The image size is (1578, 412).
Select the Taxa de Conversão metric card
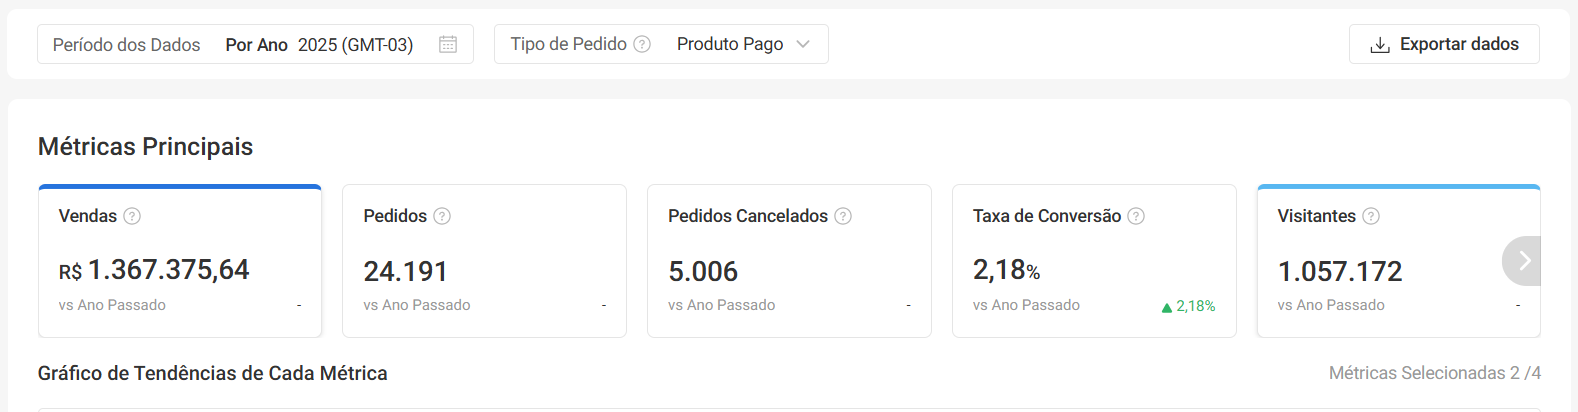click(1094, 262)
